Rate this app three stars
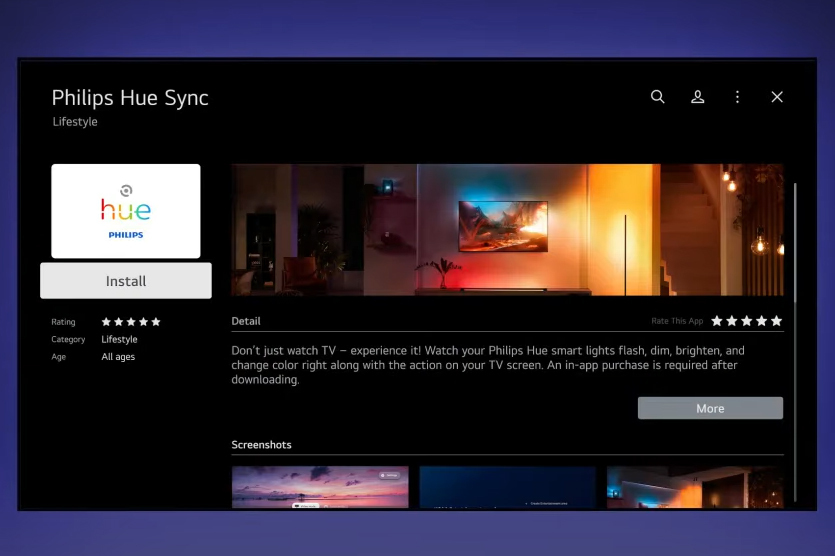Viewport: 835px width, 556px height. coord(747,321)
